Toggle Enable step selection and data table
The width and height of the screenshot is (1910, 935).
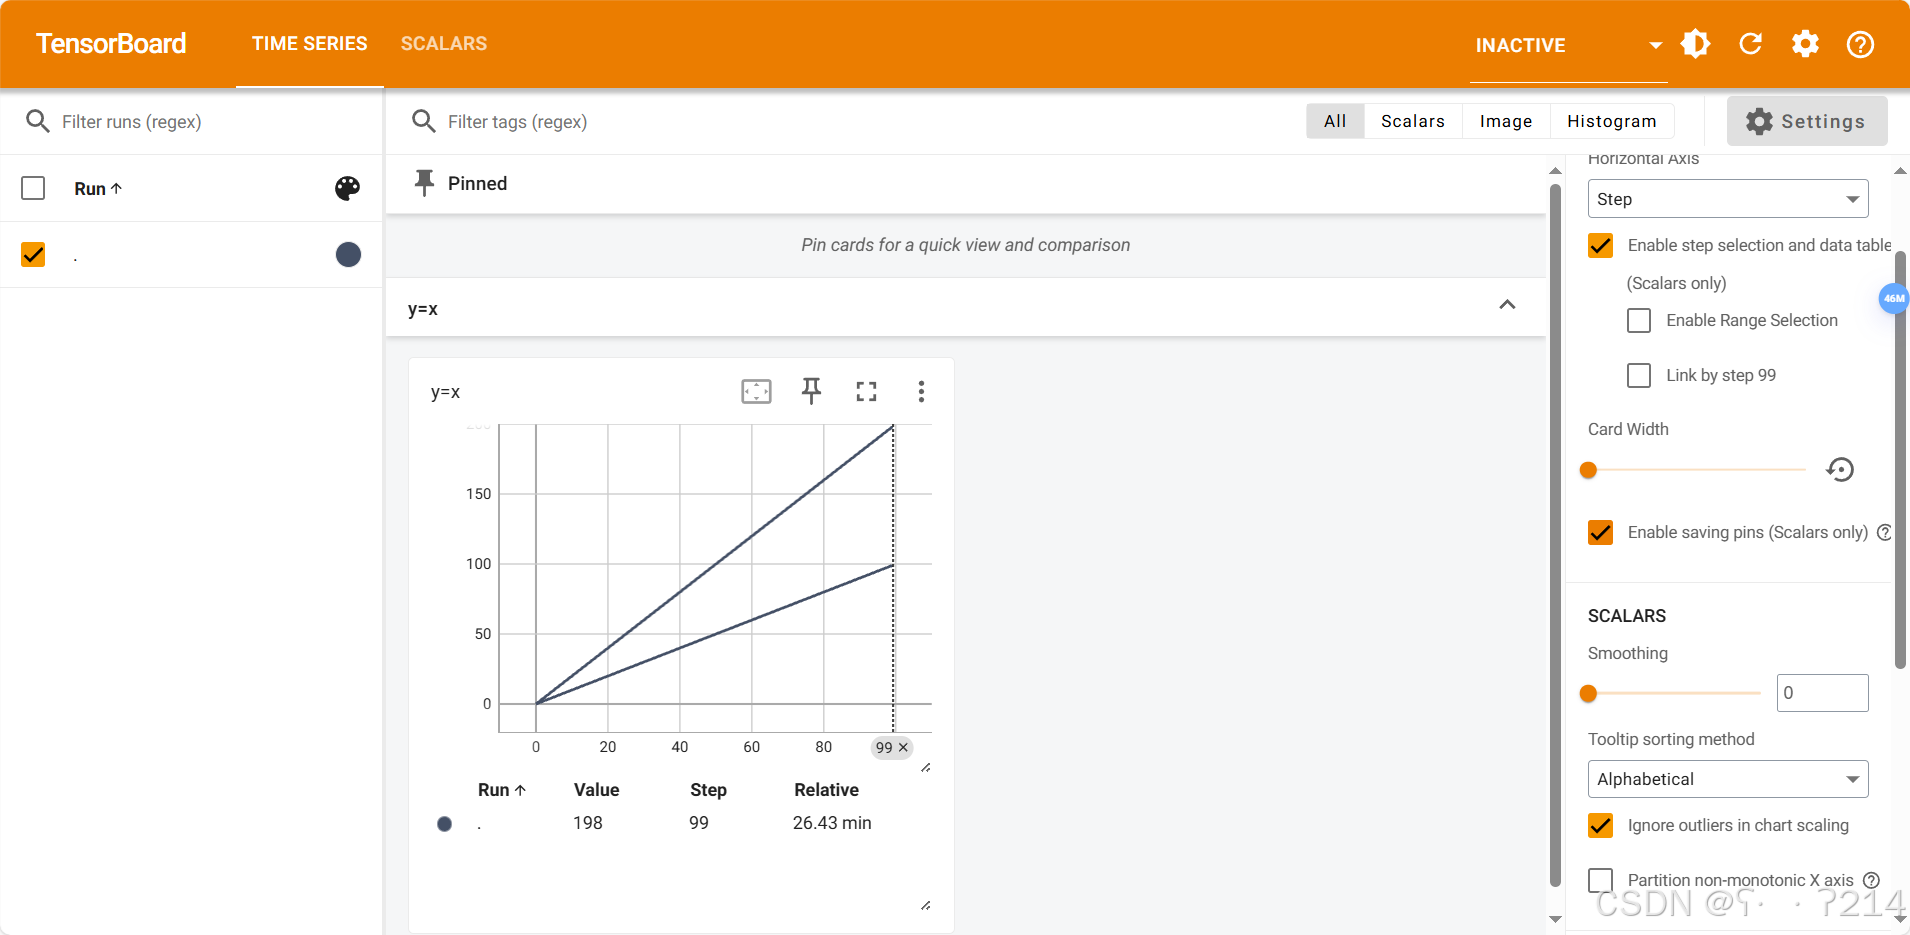click(x=1600, y=245)
